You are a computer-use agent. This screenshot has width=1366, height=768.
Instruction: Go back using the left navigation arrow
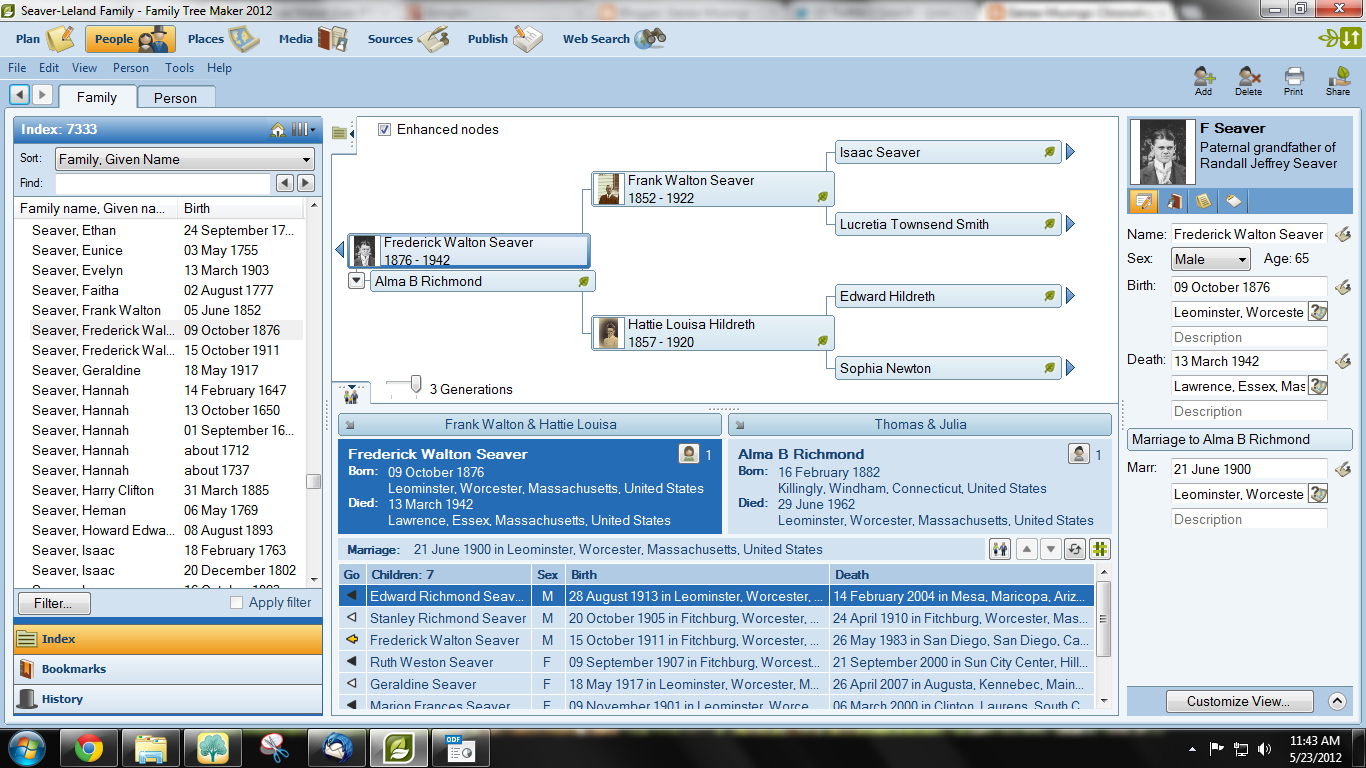(19, 94)
